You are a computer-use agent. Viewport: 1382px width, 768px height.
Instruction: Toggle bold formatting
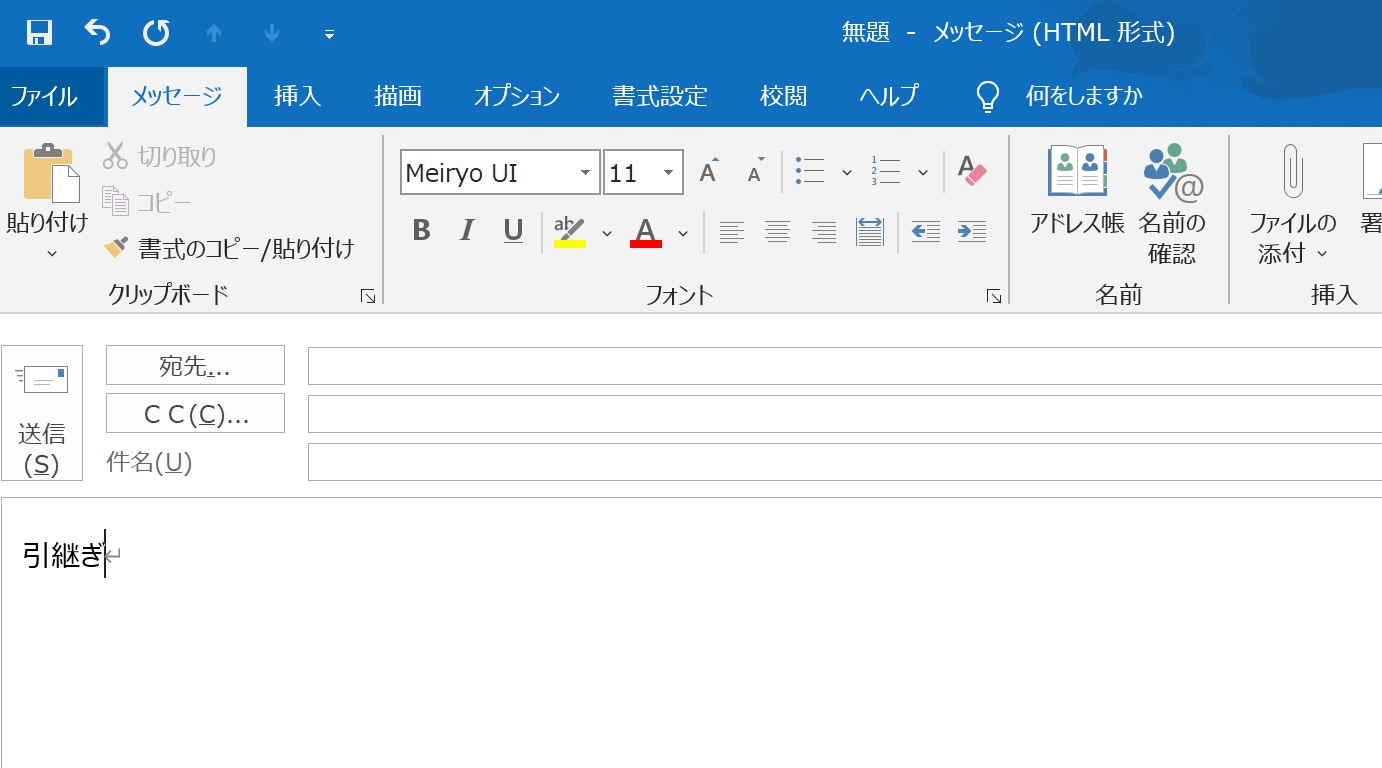tap(421, 231)
